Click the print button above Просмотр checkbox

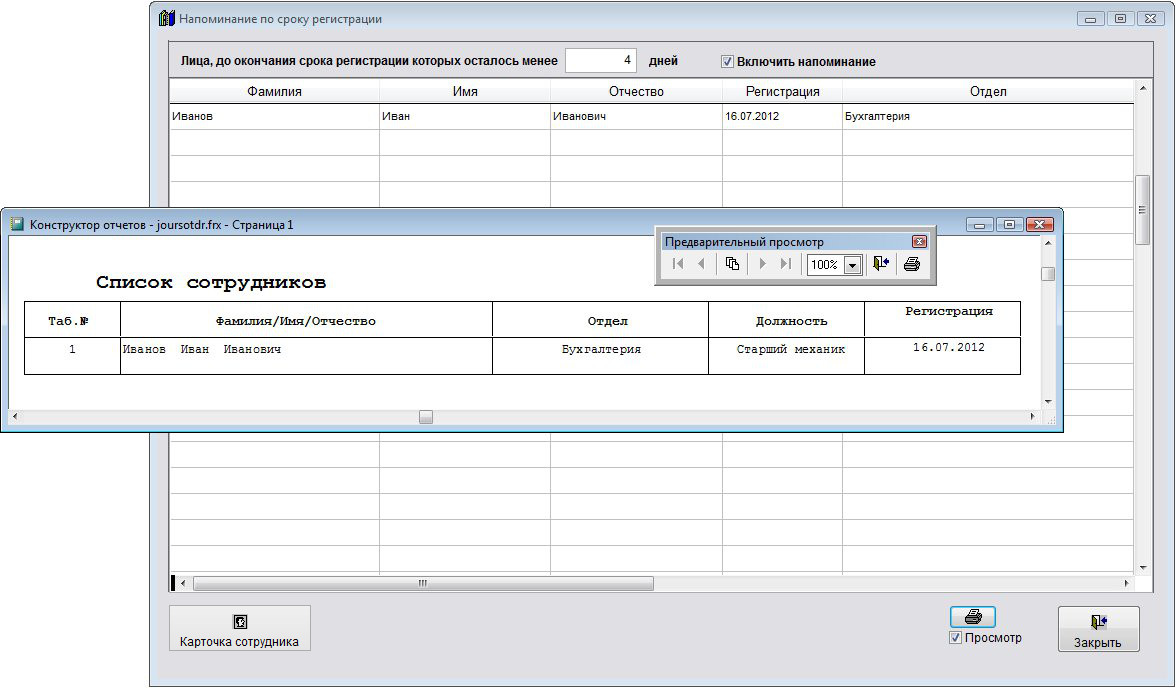(972, 617)
